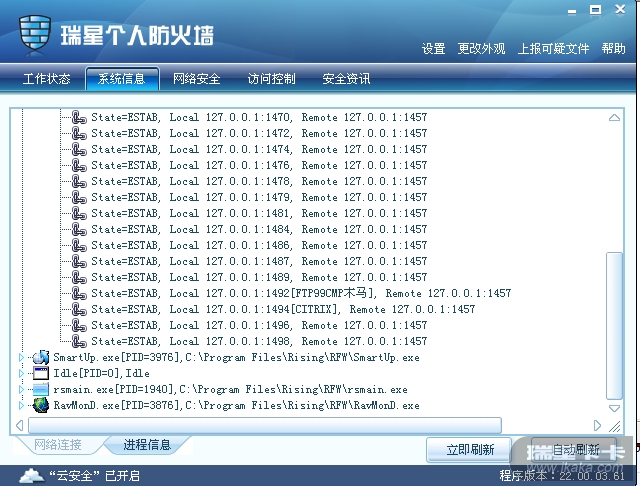Click connection icon for local port 1484
Screen dimensions: 640x486
pos(79,229)
